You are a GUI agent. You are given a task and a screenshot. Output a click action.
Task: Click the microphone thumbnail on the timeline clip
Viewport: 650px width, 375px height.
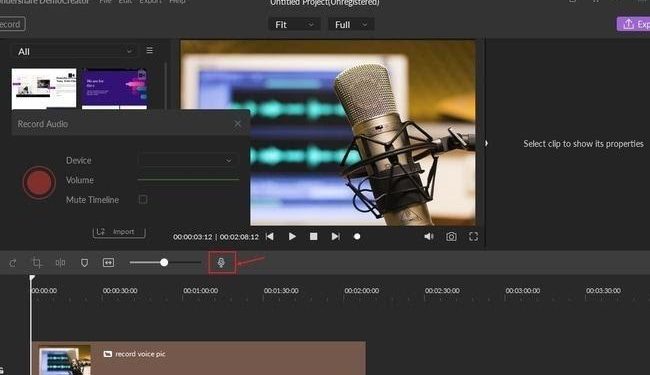click(x=65, y=360)
